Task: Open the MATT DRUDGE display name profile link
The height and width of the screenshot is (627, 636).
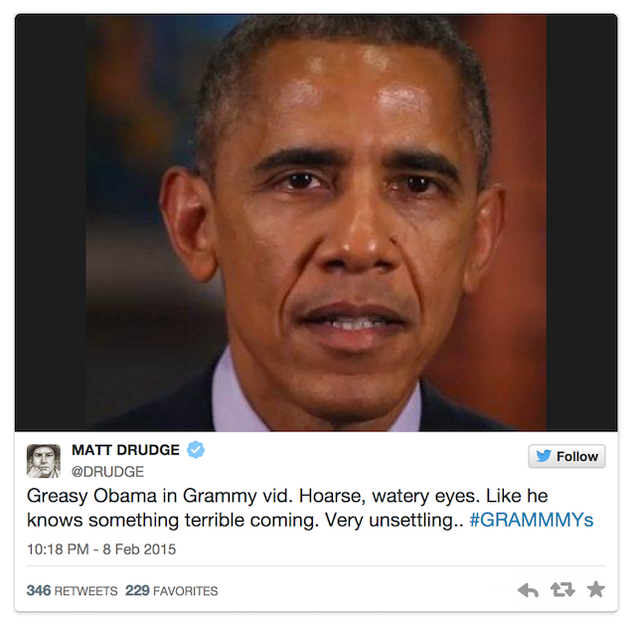Action: pos(125,450)
